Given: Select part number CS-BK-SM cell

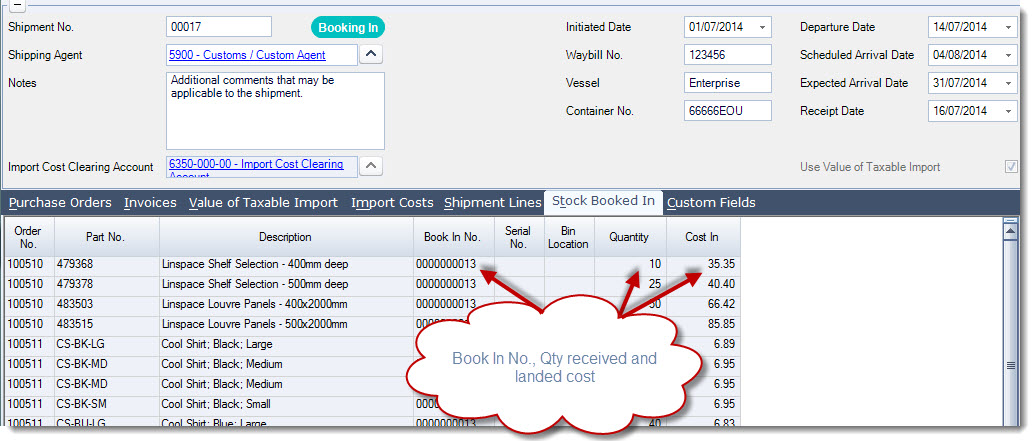Looking at the screenshot, I should click(106, 404).
